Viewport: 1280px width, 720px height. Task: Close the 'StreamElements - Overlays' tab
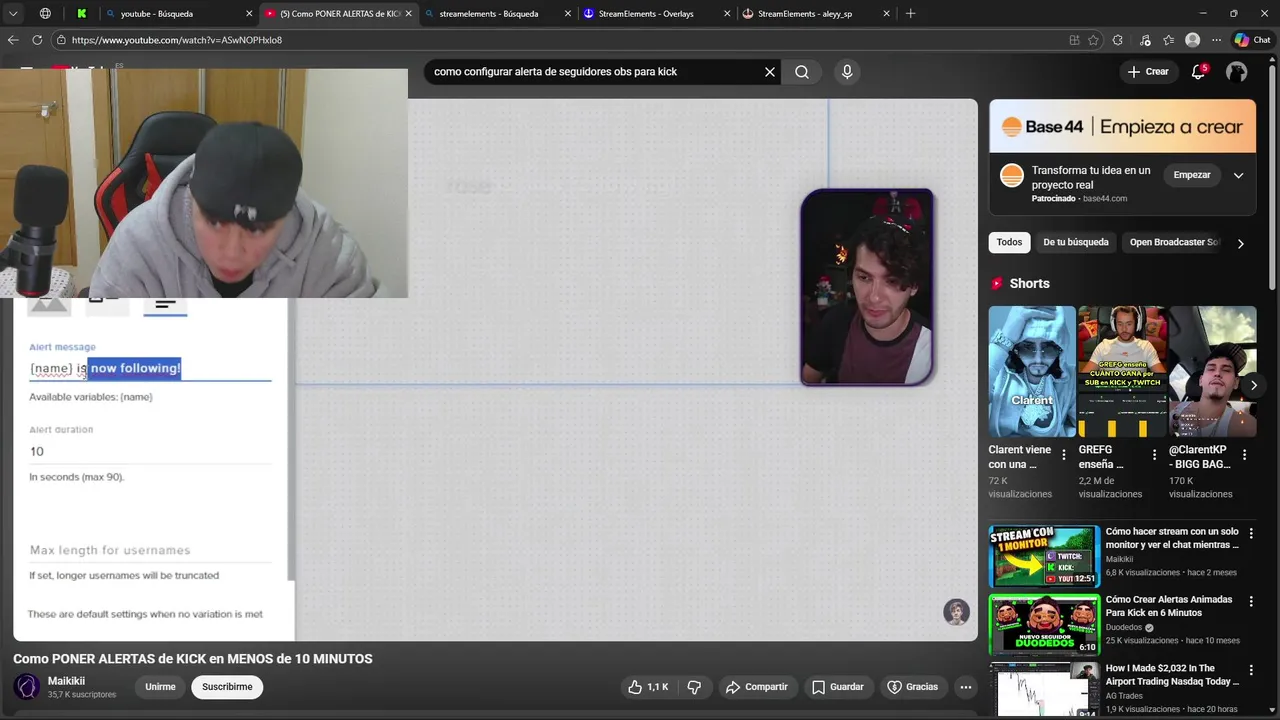click(x=727, y=14)
